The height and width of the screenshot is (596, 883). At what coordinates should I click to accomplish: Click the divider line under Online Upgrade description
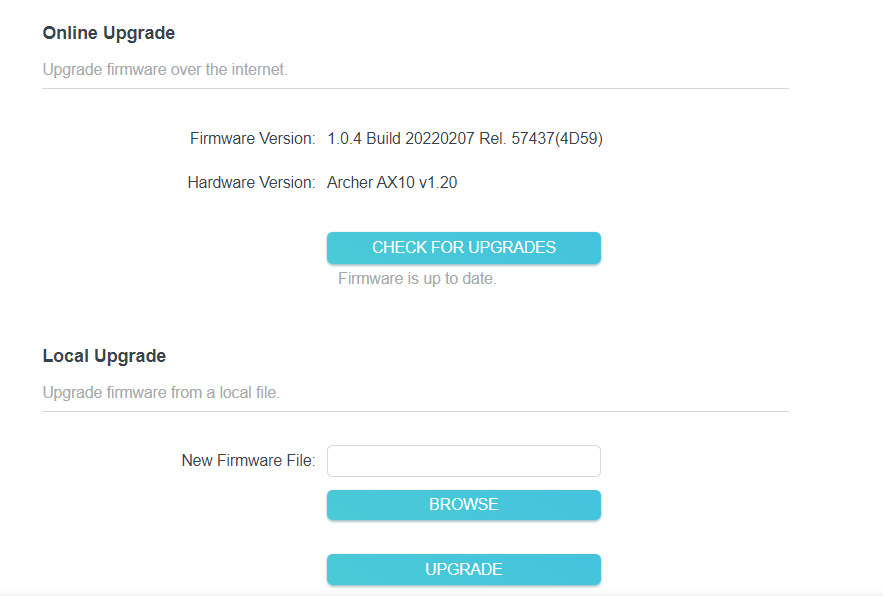coord(416,88)
